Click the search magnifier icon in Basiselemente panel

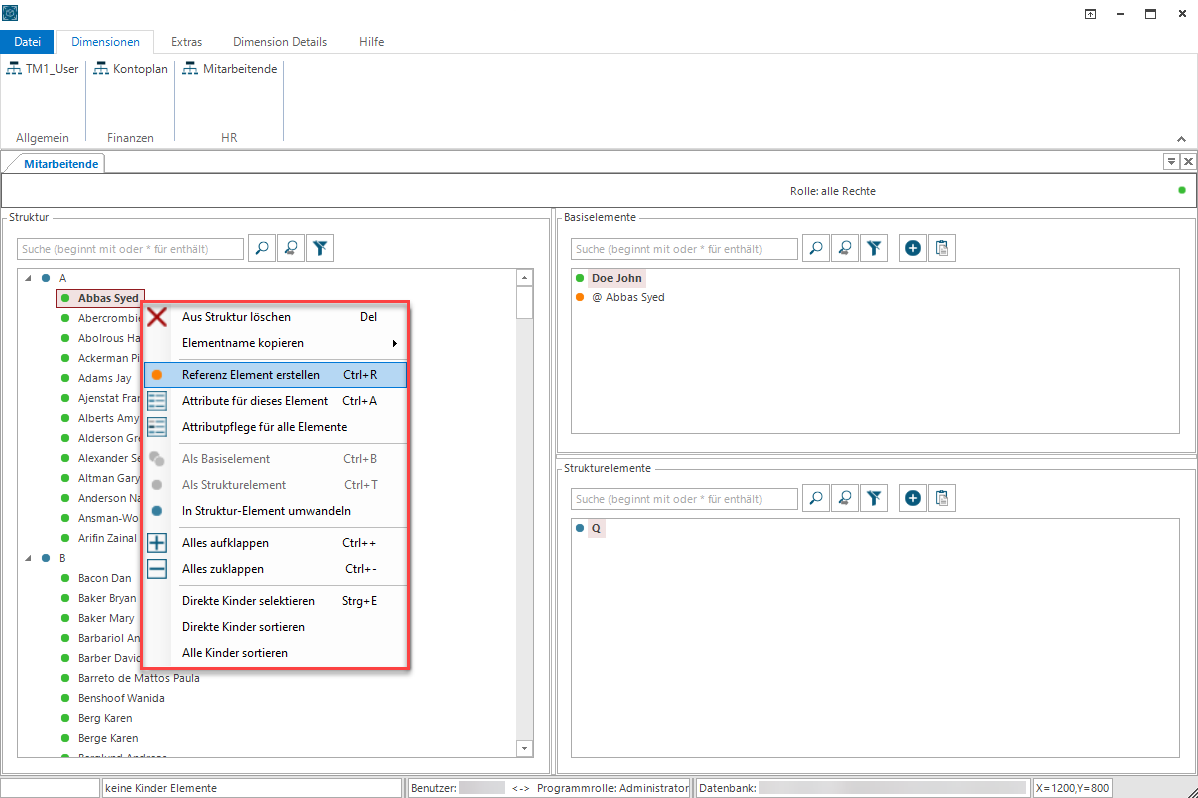(x=816, y=248)
